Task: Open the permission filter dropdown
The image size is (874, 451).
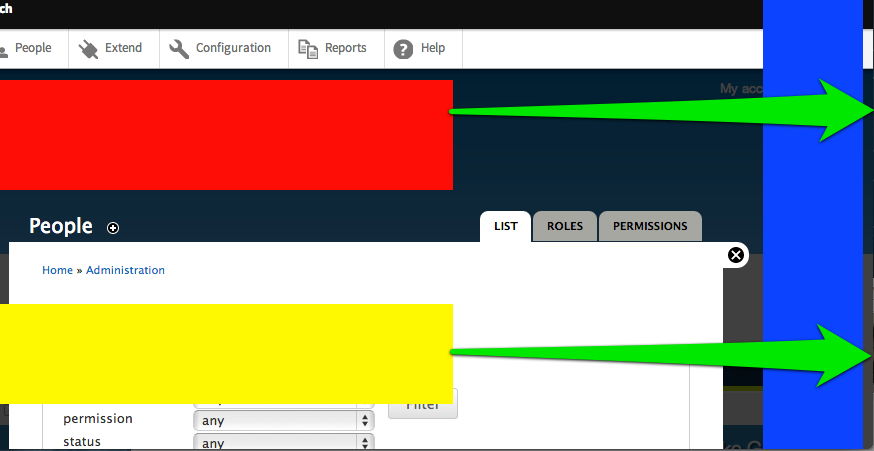Action: [284, 420]
